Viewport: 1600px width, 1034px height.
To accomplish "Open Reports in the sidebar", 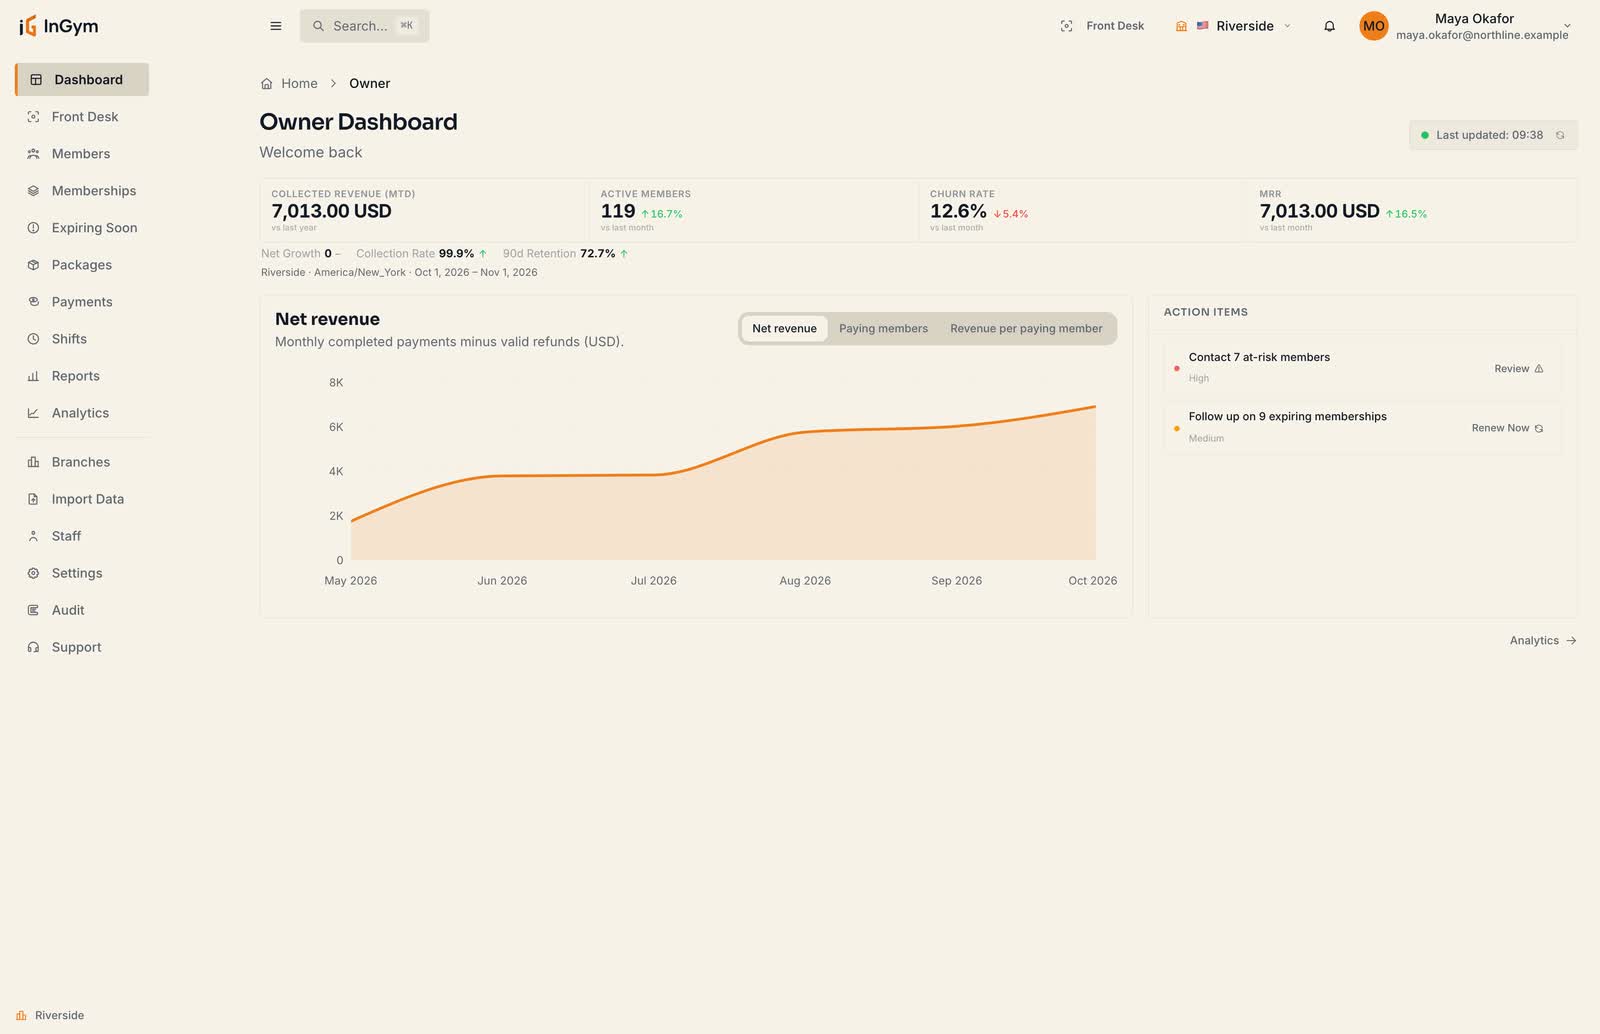I will click(82, 376).
